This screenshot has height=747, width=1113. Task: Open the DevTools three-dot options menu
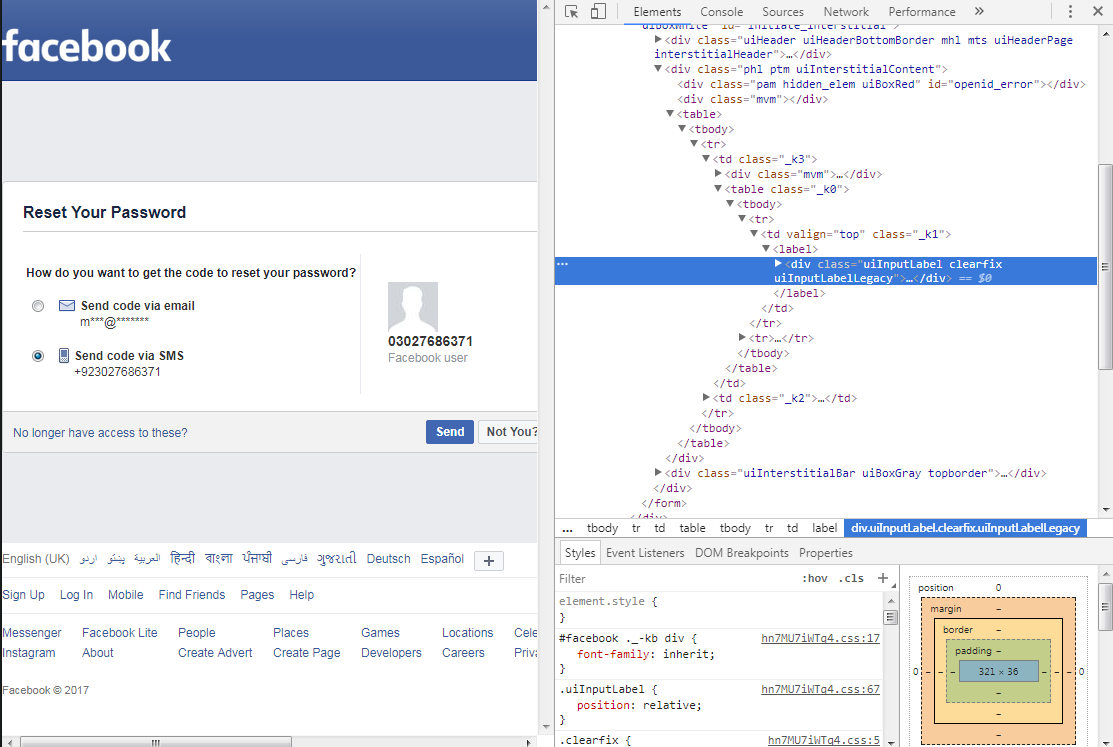1069,11
